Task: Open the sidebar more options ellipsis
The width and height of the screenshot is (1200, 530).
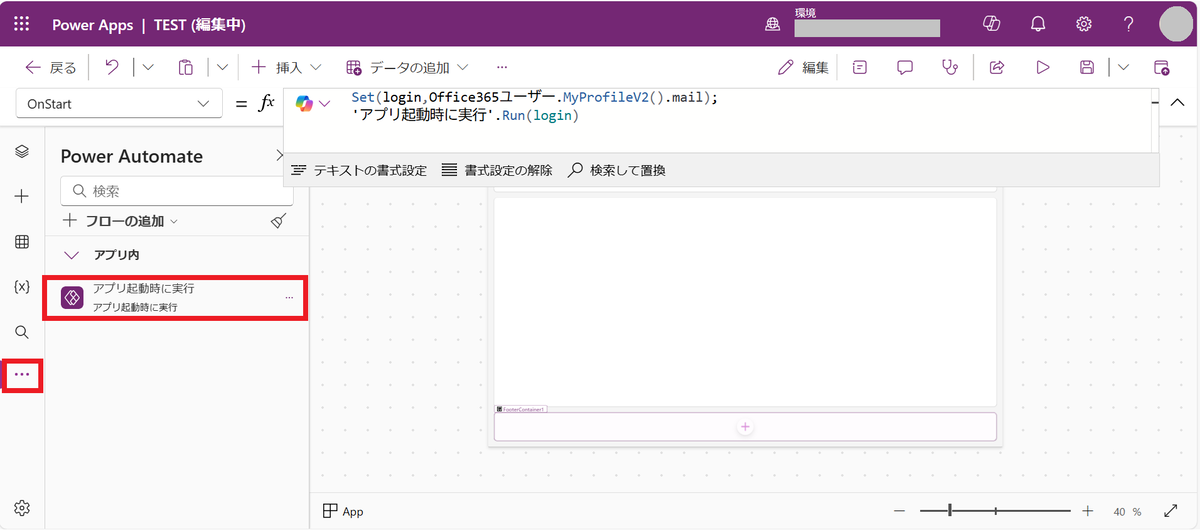Action: point(22,375)
